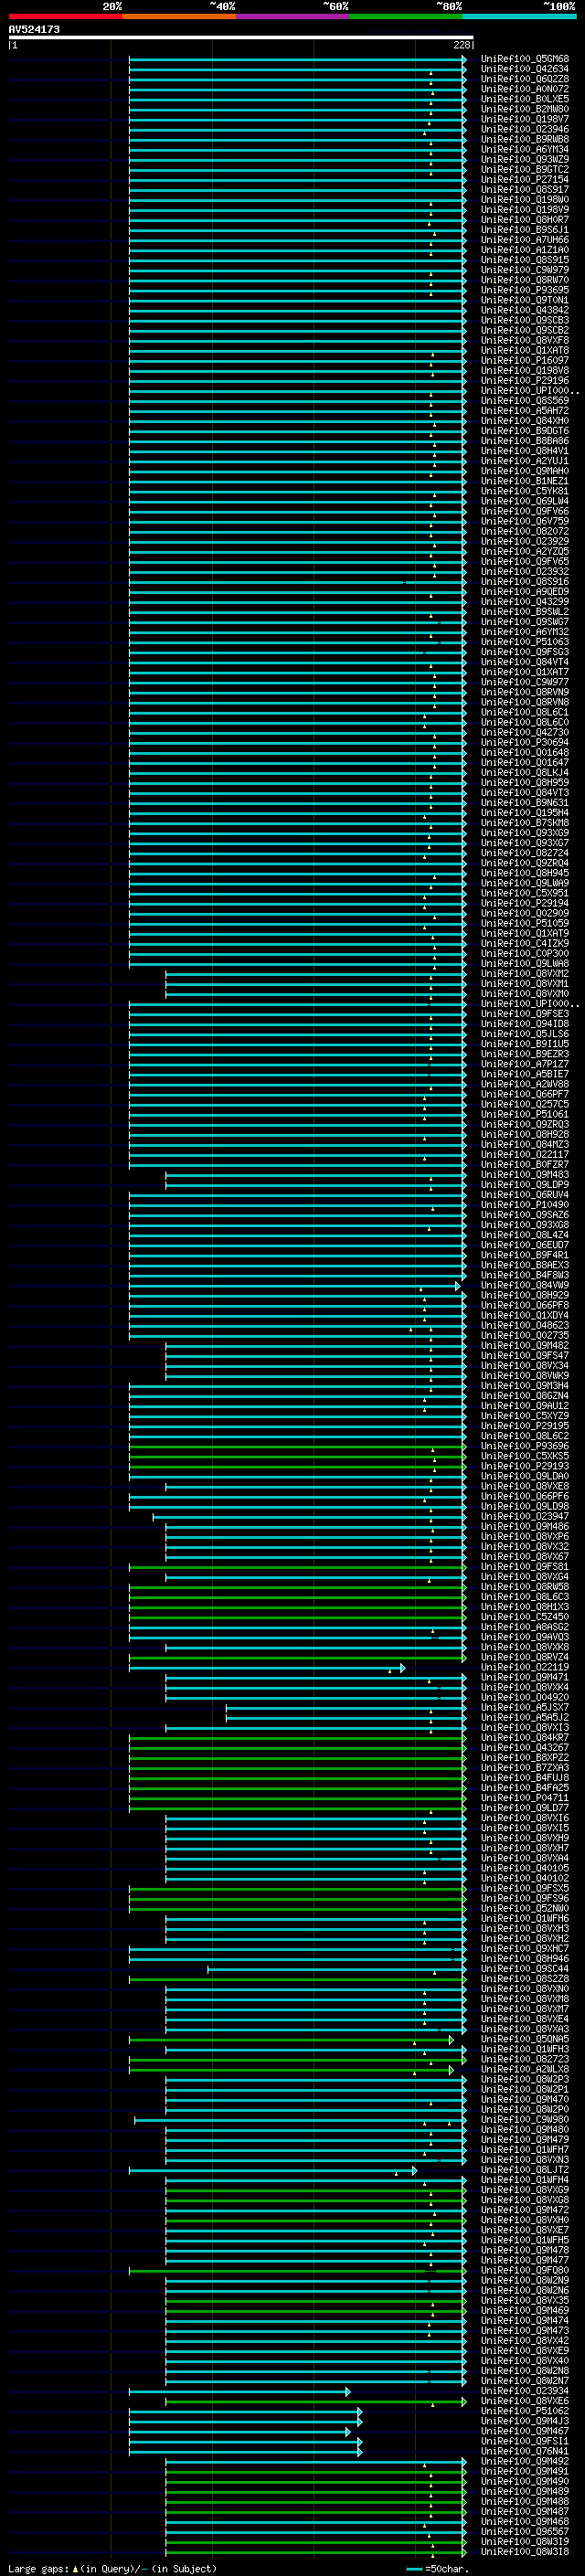Select the UniRef100_Q9M471 label
This screenshot has height=2576, width=585.
click(x=525, y=1678)
